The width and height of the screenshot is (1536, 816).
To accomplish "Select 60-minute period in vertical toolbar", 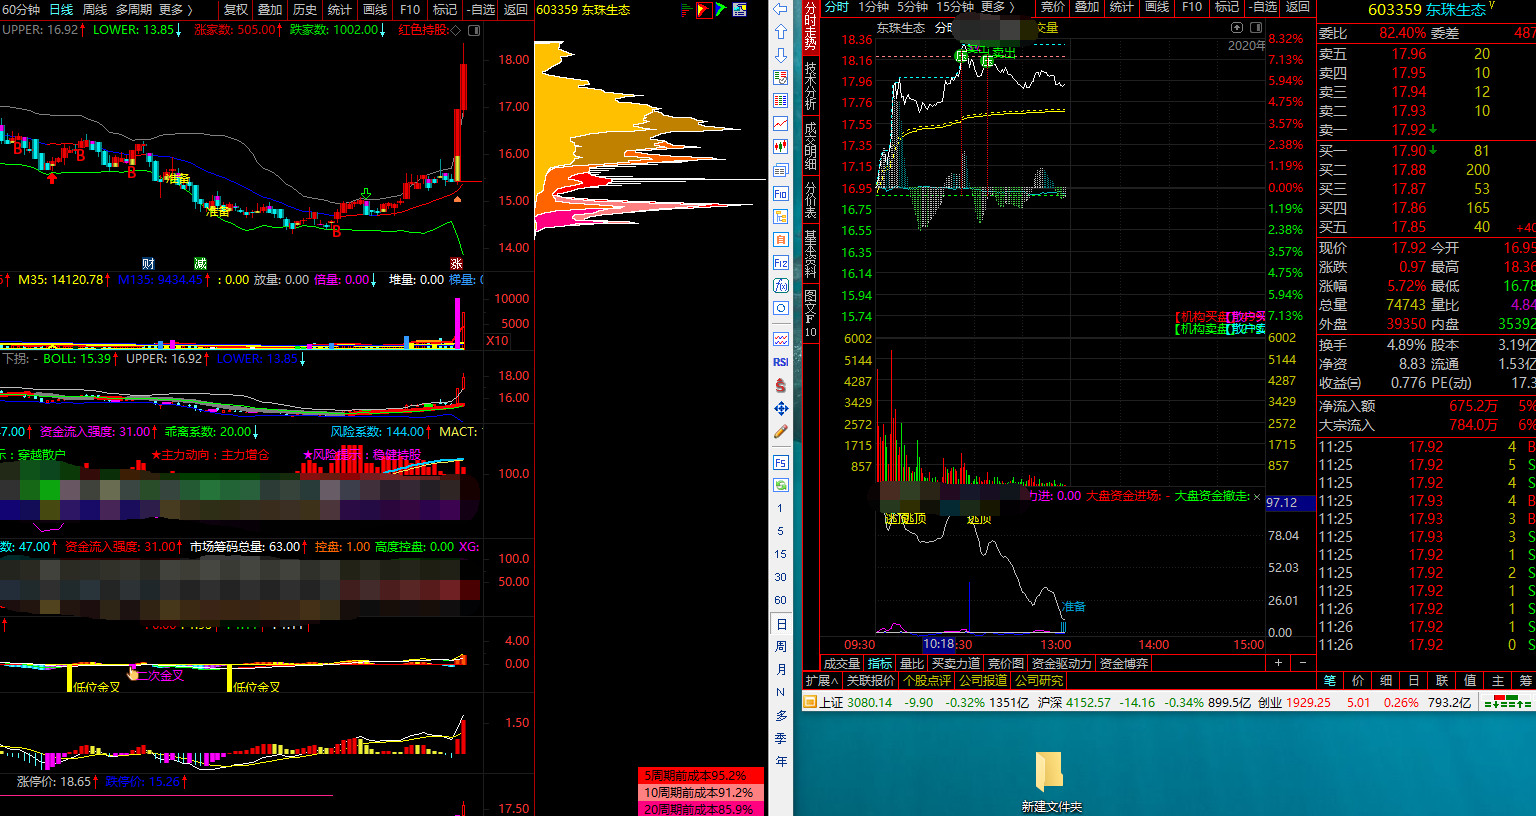I will tap(781, 600).
